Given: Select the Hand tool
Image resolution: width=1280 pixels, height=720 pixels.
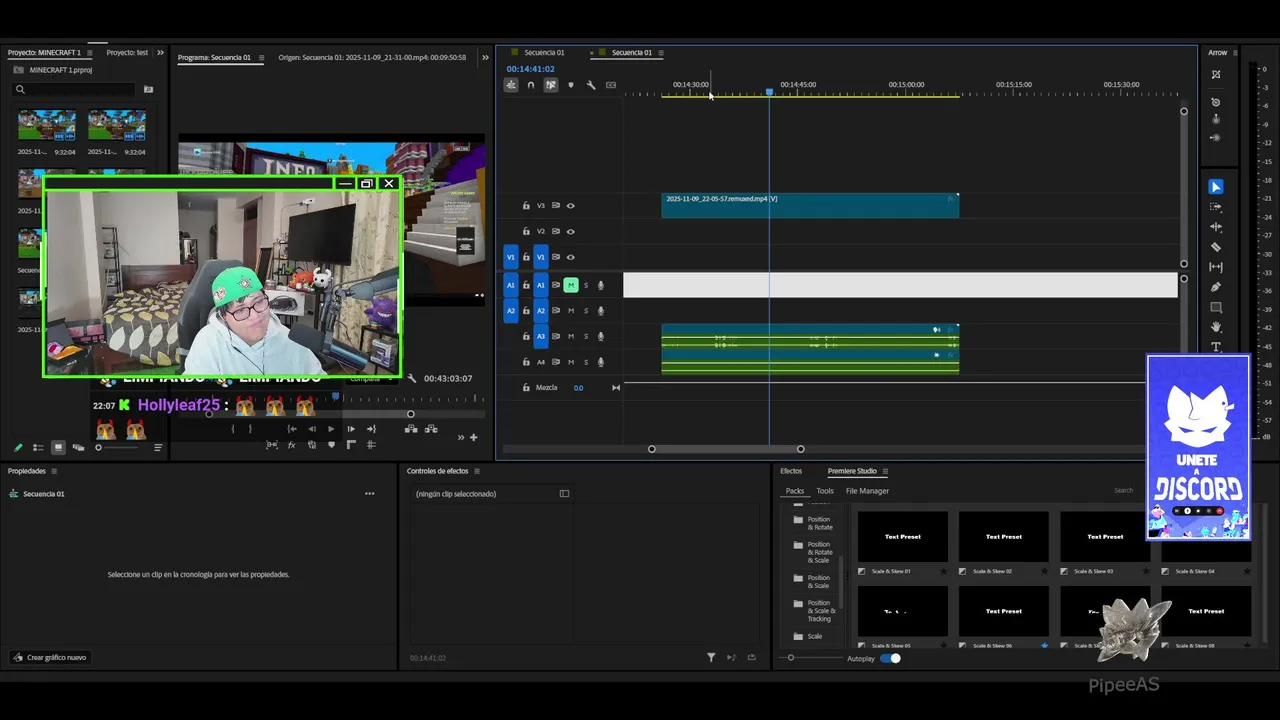Looking at the screenshot, I should click(1216, 327).
